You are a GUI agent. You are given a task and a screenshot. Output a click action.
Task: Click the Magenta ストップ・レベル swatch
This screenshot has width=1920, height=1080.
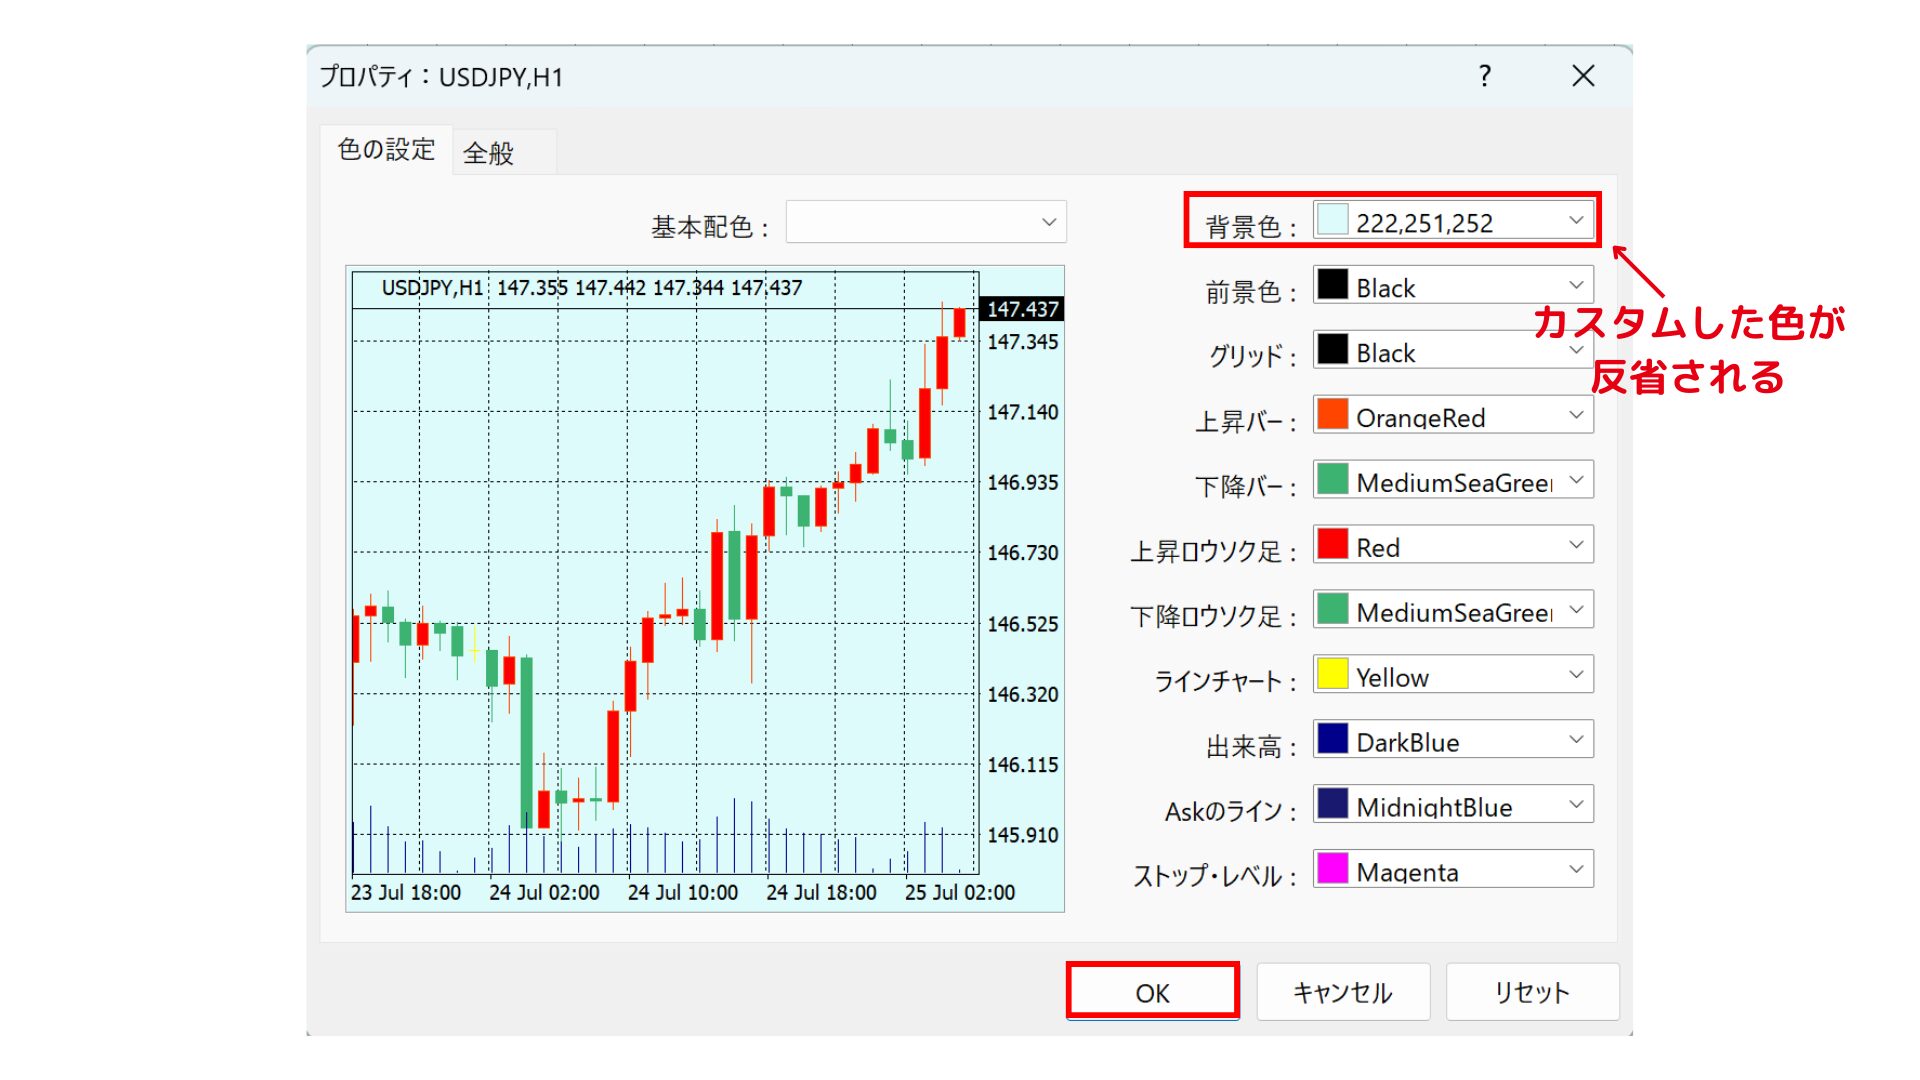[1332, 869]
